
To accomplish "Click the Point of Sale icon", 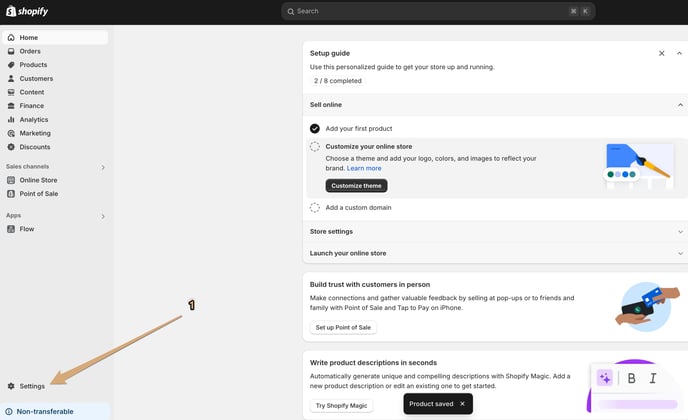I will coord(11,194).
